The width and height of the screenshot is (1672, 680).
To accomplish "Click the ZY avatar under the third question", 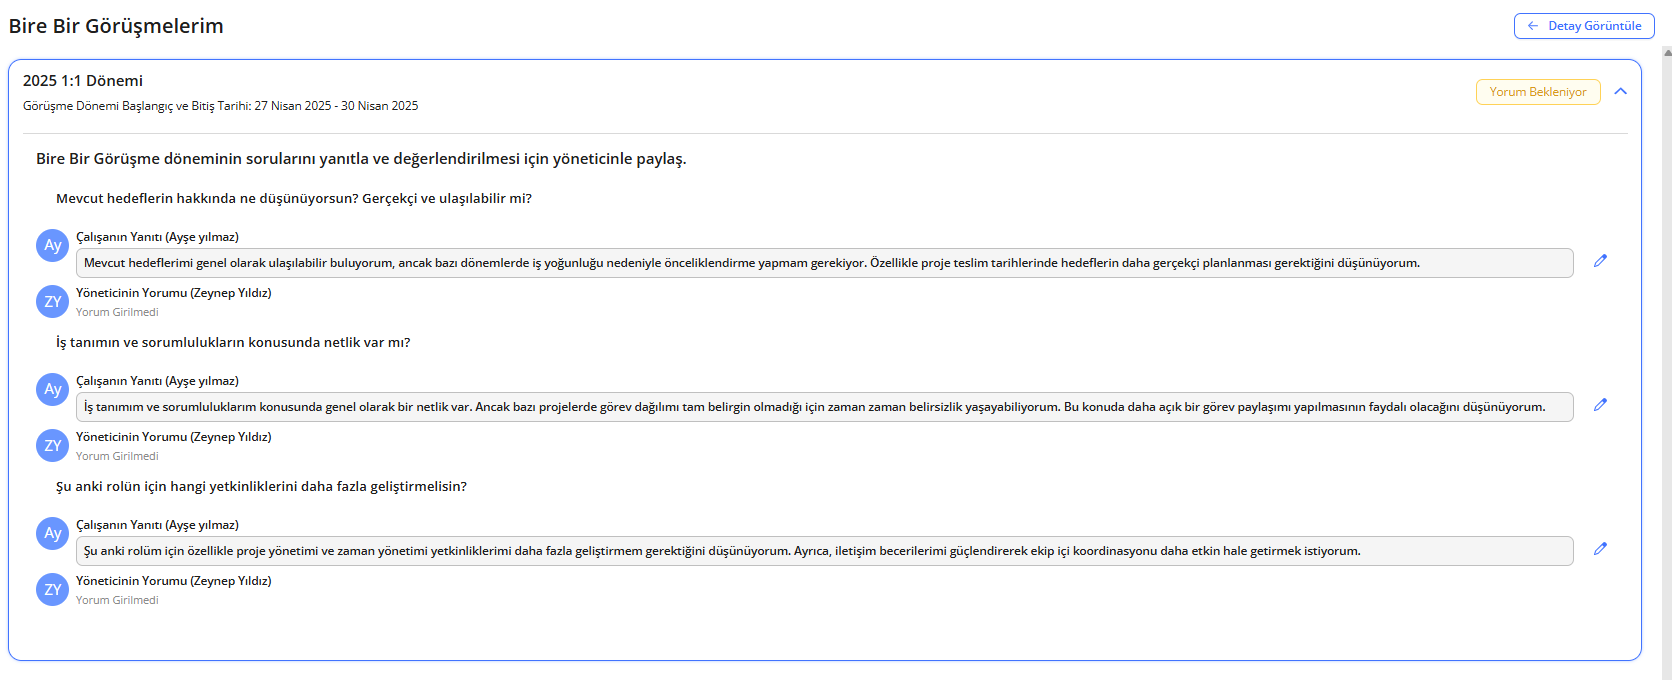I will (x=52, y=590).
